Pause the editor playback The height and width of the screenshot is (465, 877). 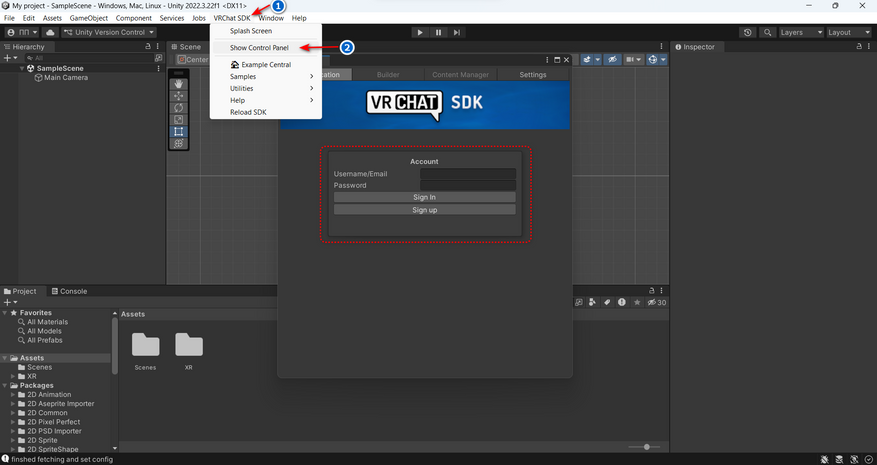[438, 32]
